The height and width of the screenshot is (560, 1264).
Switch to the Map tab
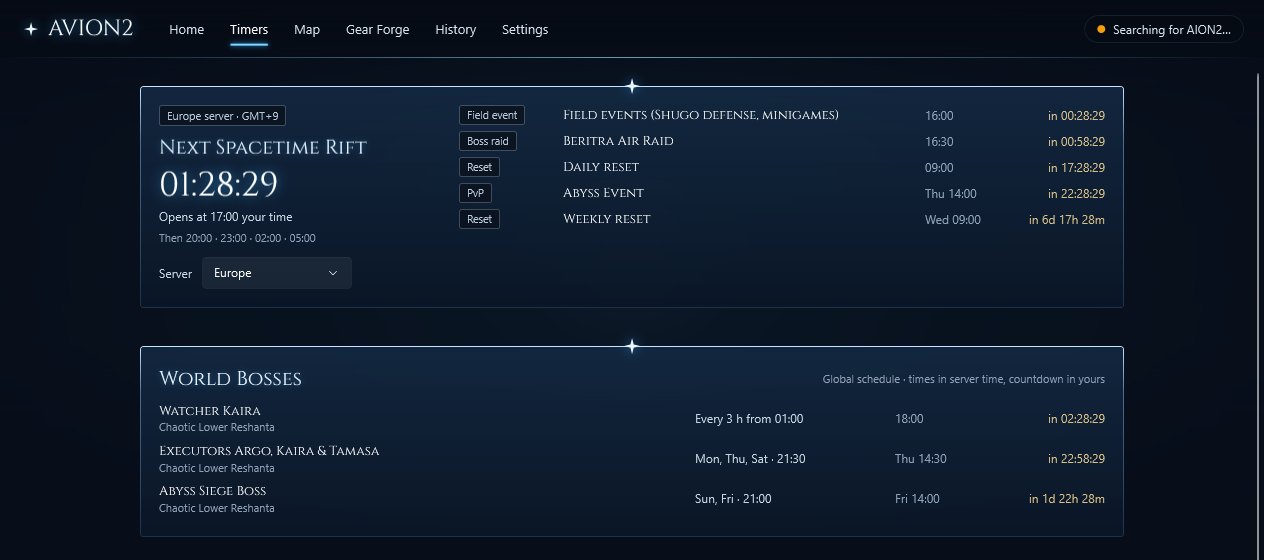[307, 30]
